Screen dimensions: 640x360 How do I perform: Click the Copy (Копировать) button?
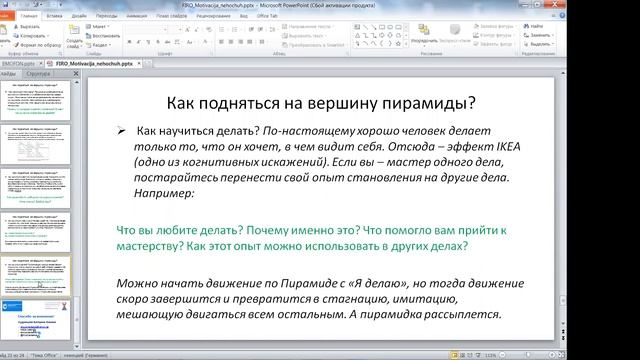pos(31,36)
